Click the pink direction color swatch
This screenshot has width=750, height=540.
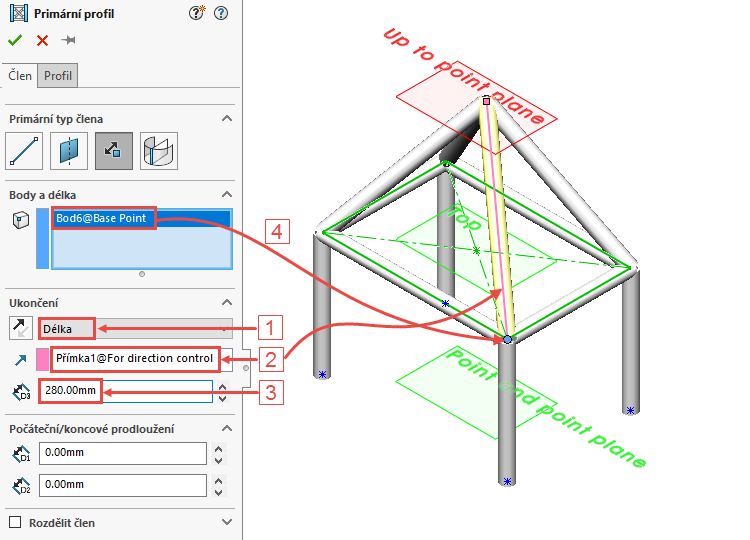(x=42, y=359)
